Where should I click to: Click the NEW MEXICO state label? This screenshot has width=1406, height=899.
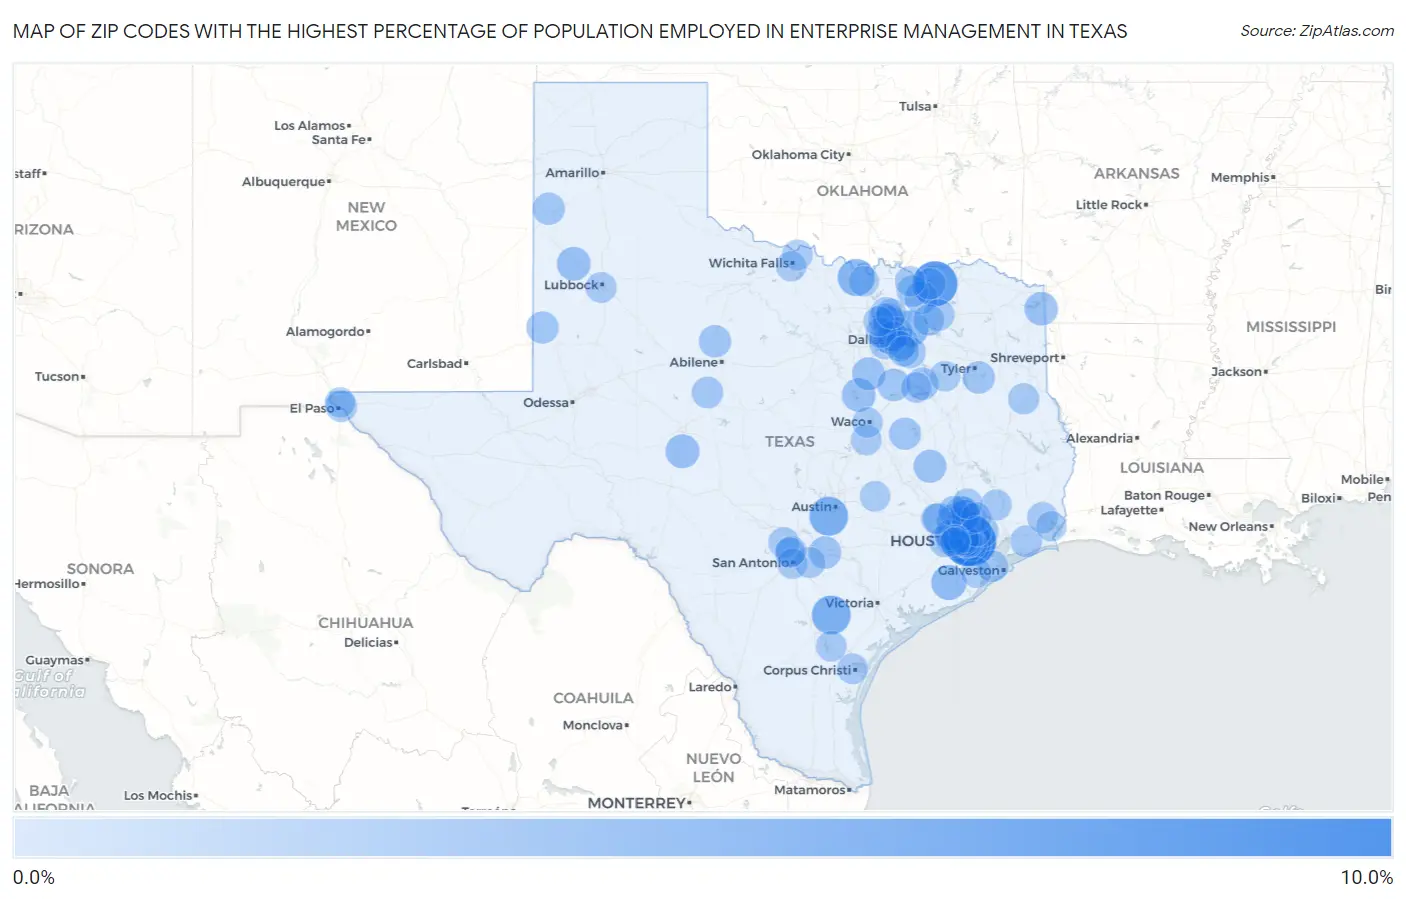(x=366, y=217)
